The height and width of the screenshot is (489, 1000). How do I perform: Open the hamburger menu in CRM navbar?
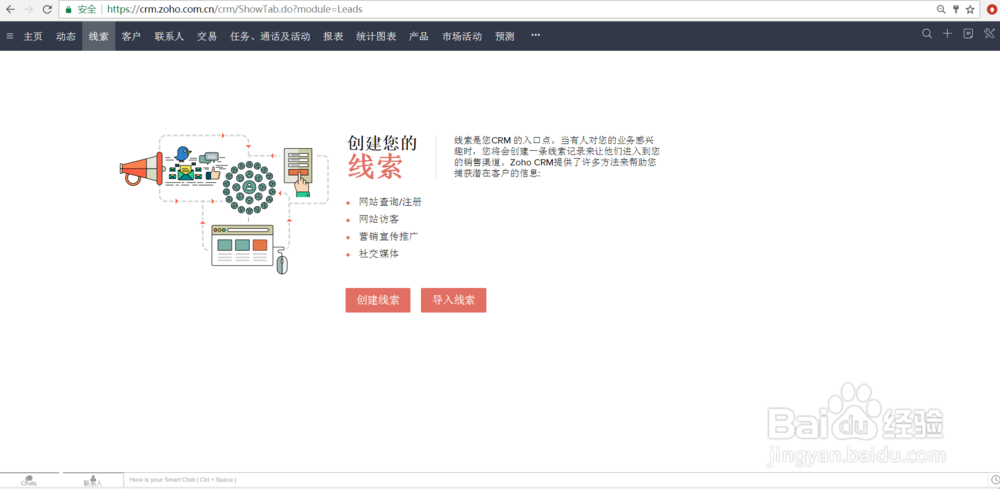click(10, 36)
